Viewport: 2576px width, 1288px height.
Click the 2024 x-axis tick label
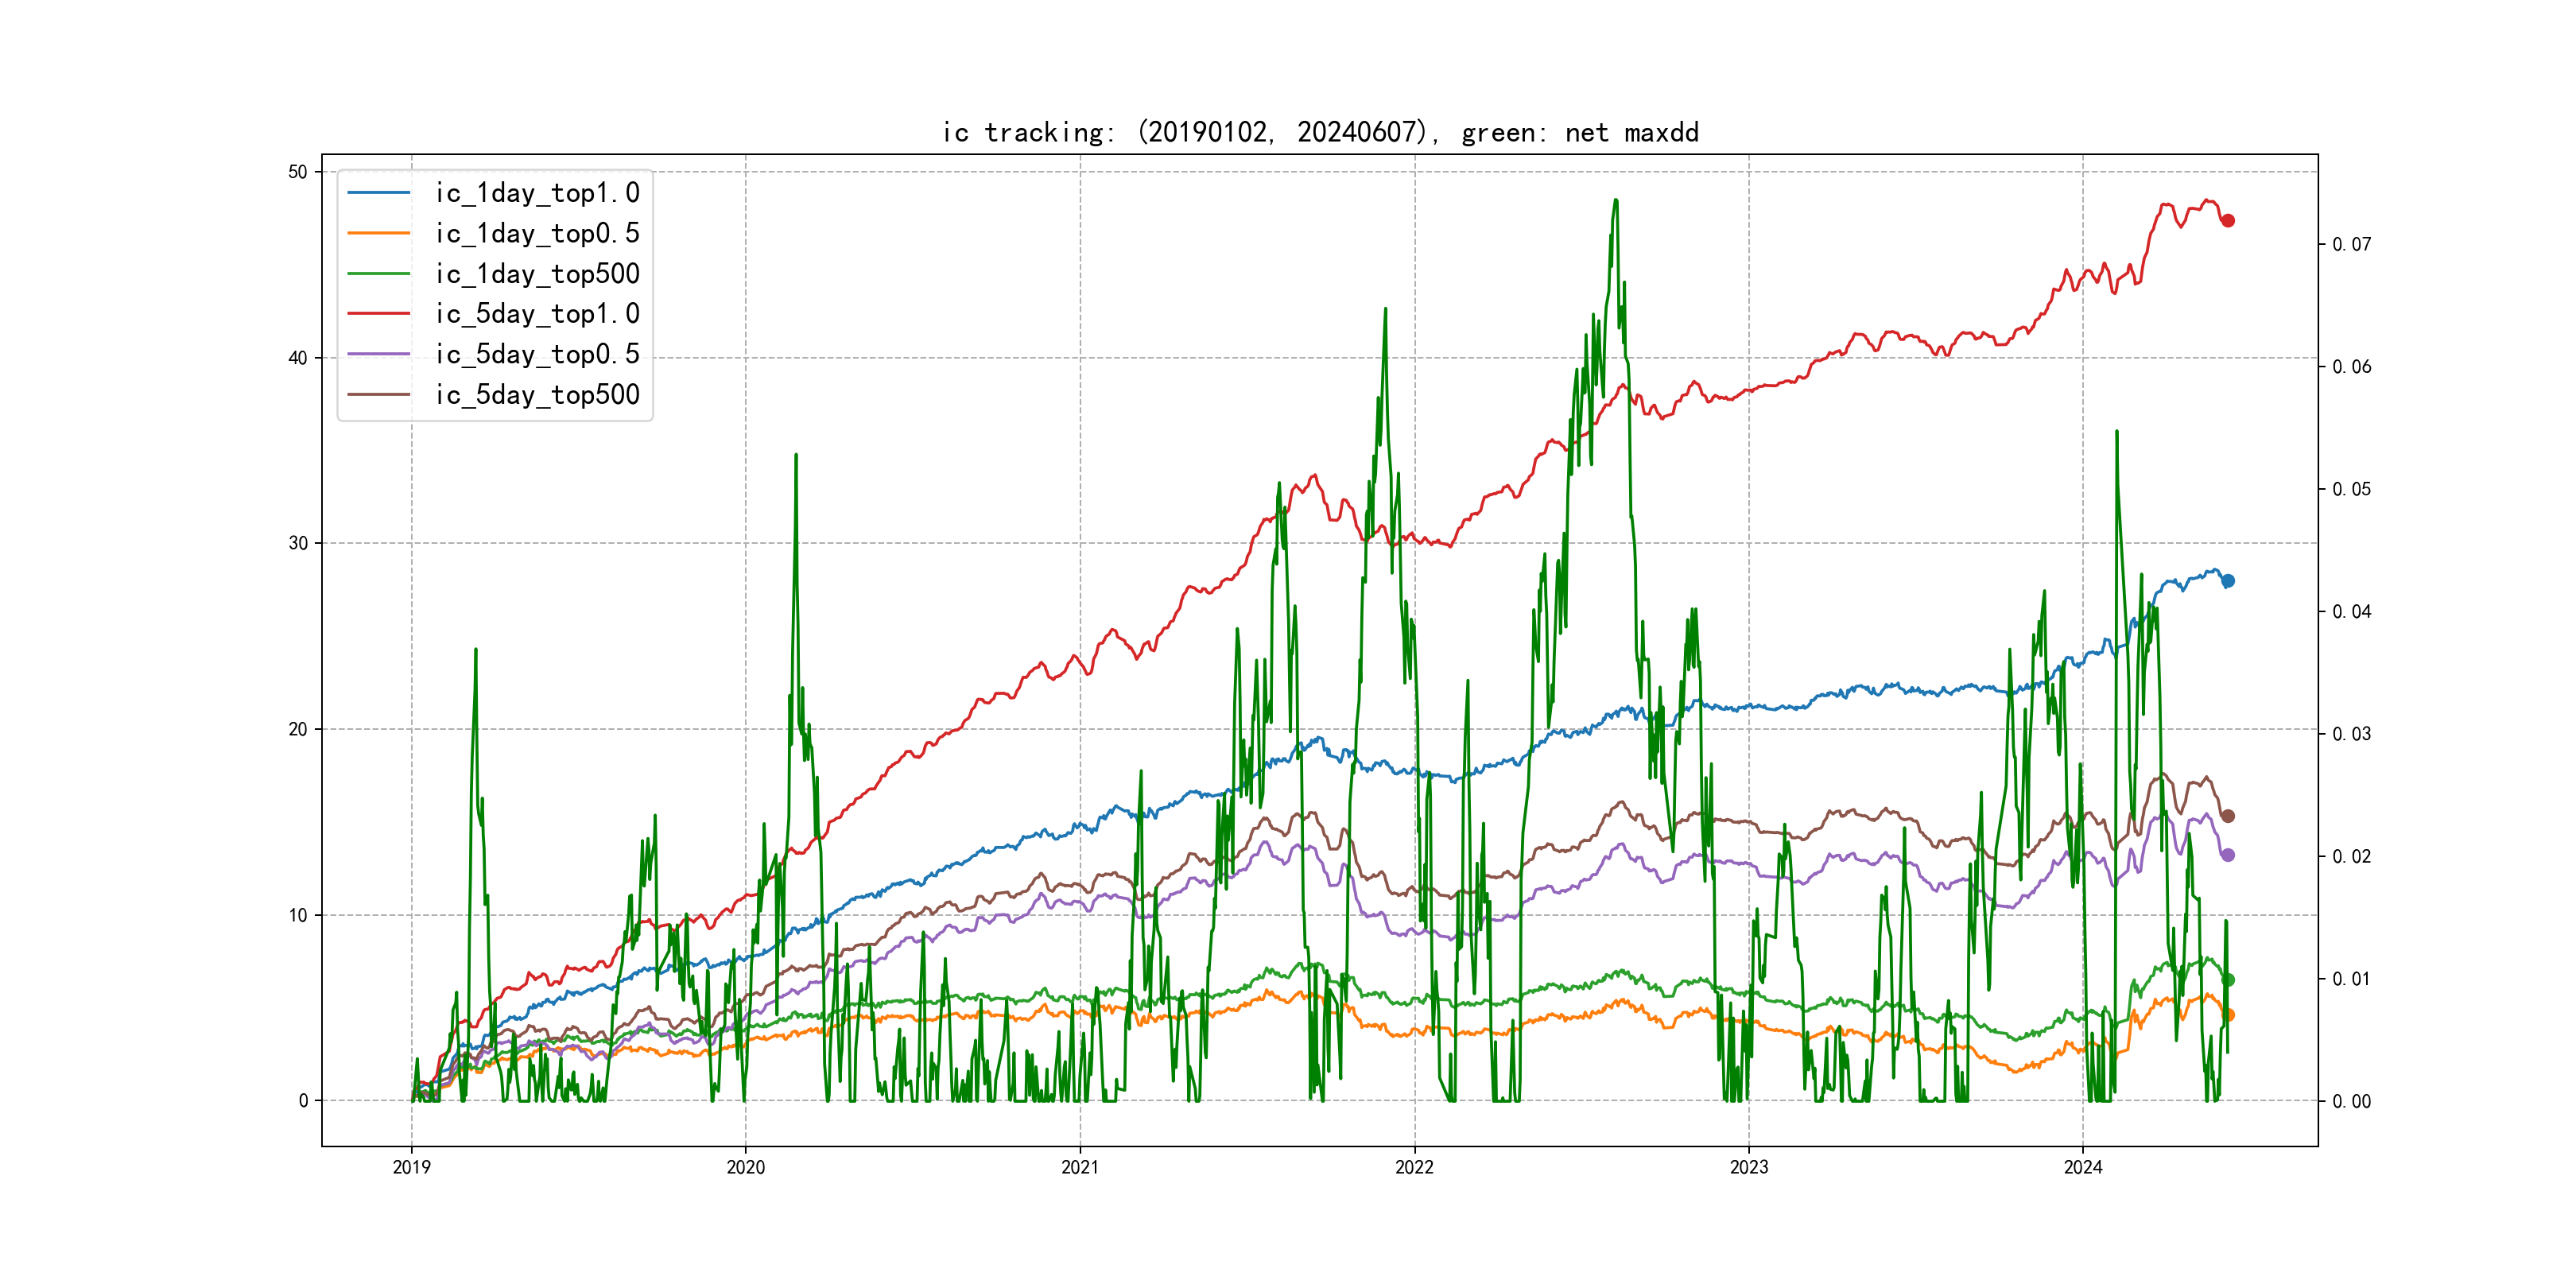tap(2083, 1167)
